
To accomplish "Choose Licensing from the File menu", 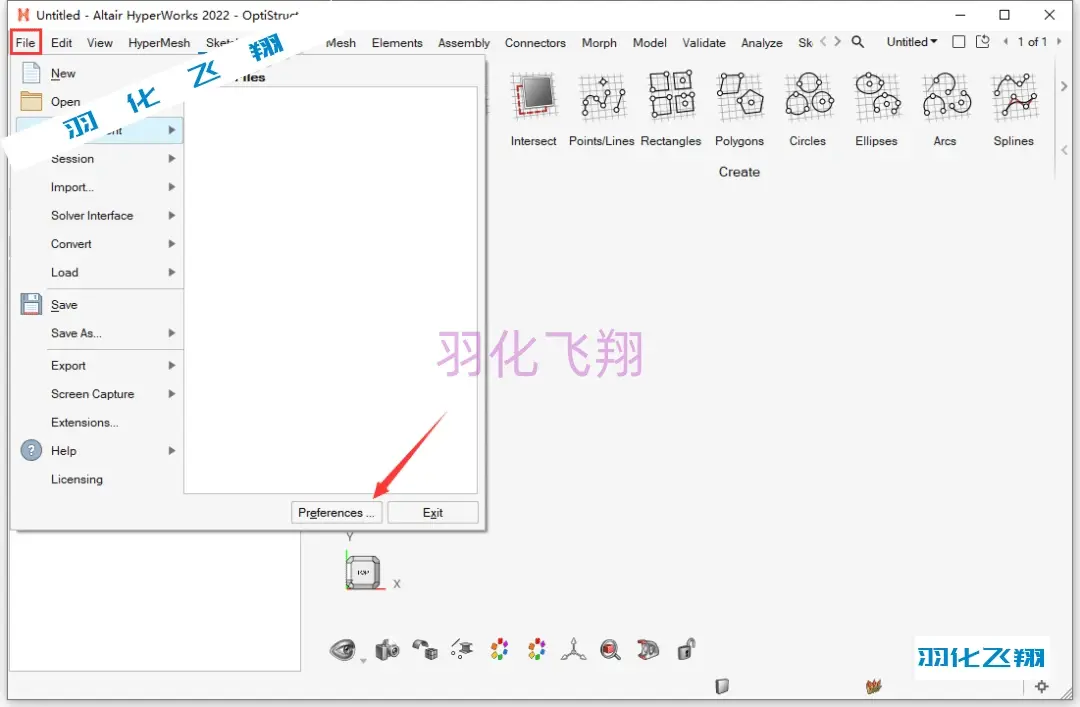I will tap(76, 479).
